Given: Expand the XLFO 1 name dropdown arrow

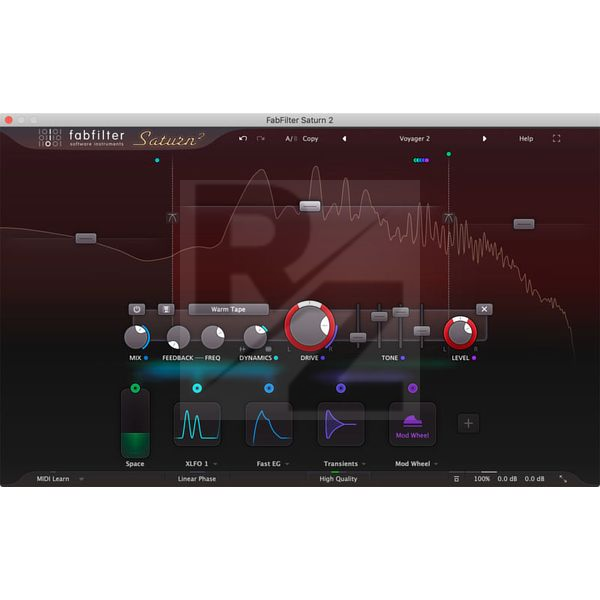Looking at the screenshot, I should pos(215,464).
